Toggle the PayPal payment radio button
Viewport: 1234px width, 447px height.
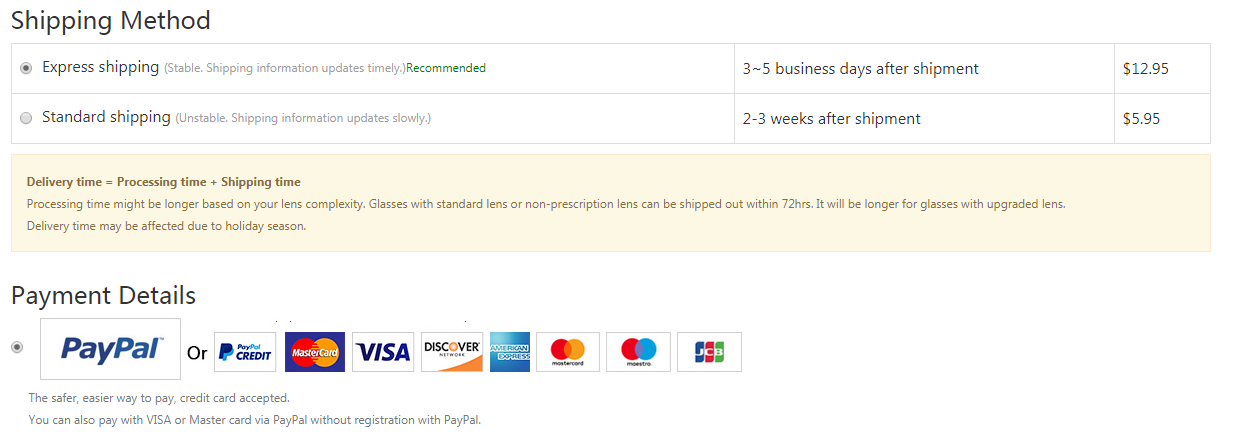[x=17, y=347]
